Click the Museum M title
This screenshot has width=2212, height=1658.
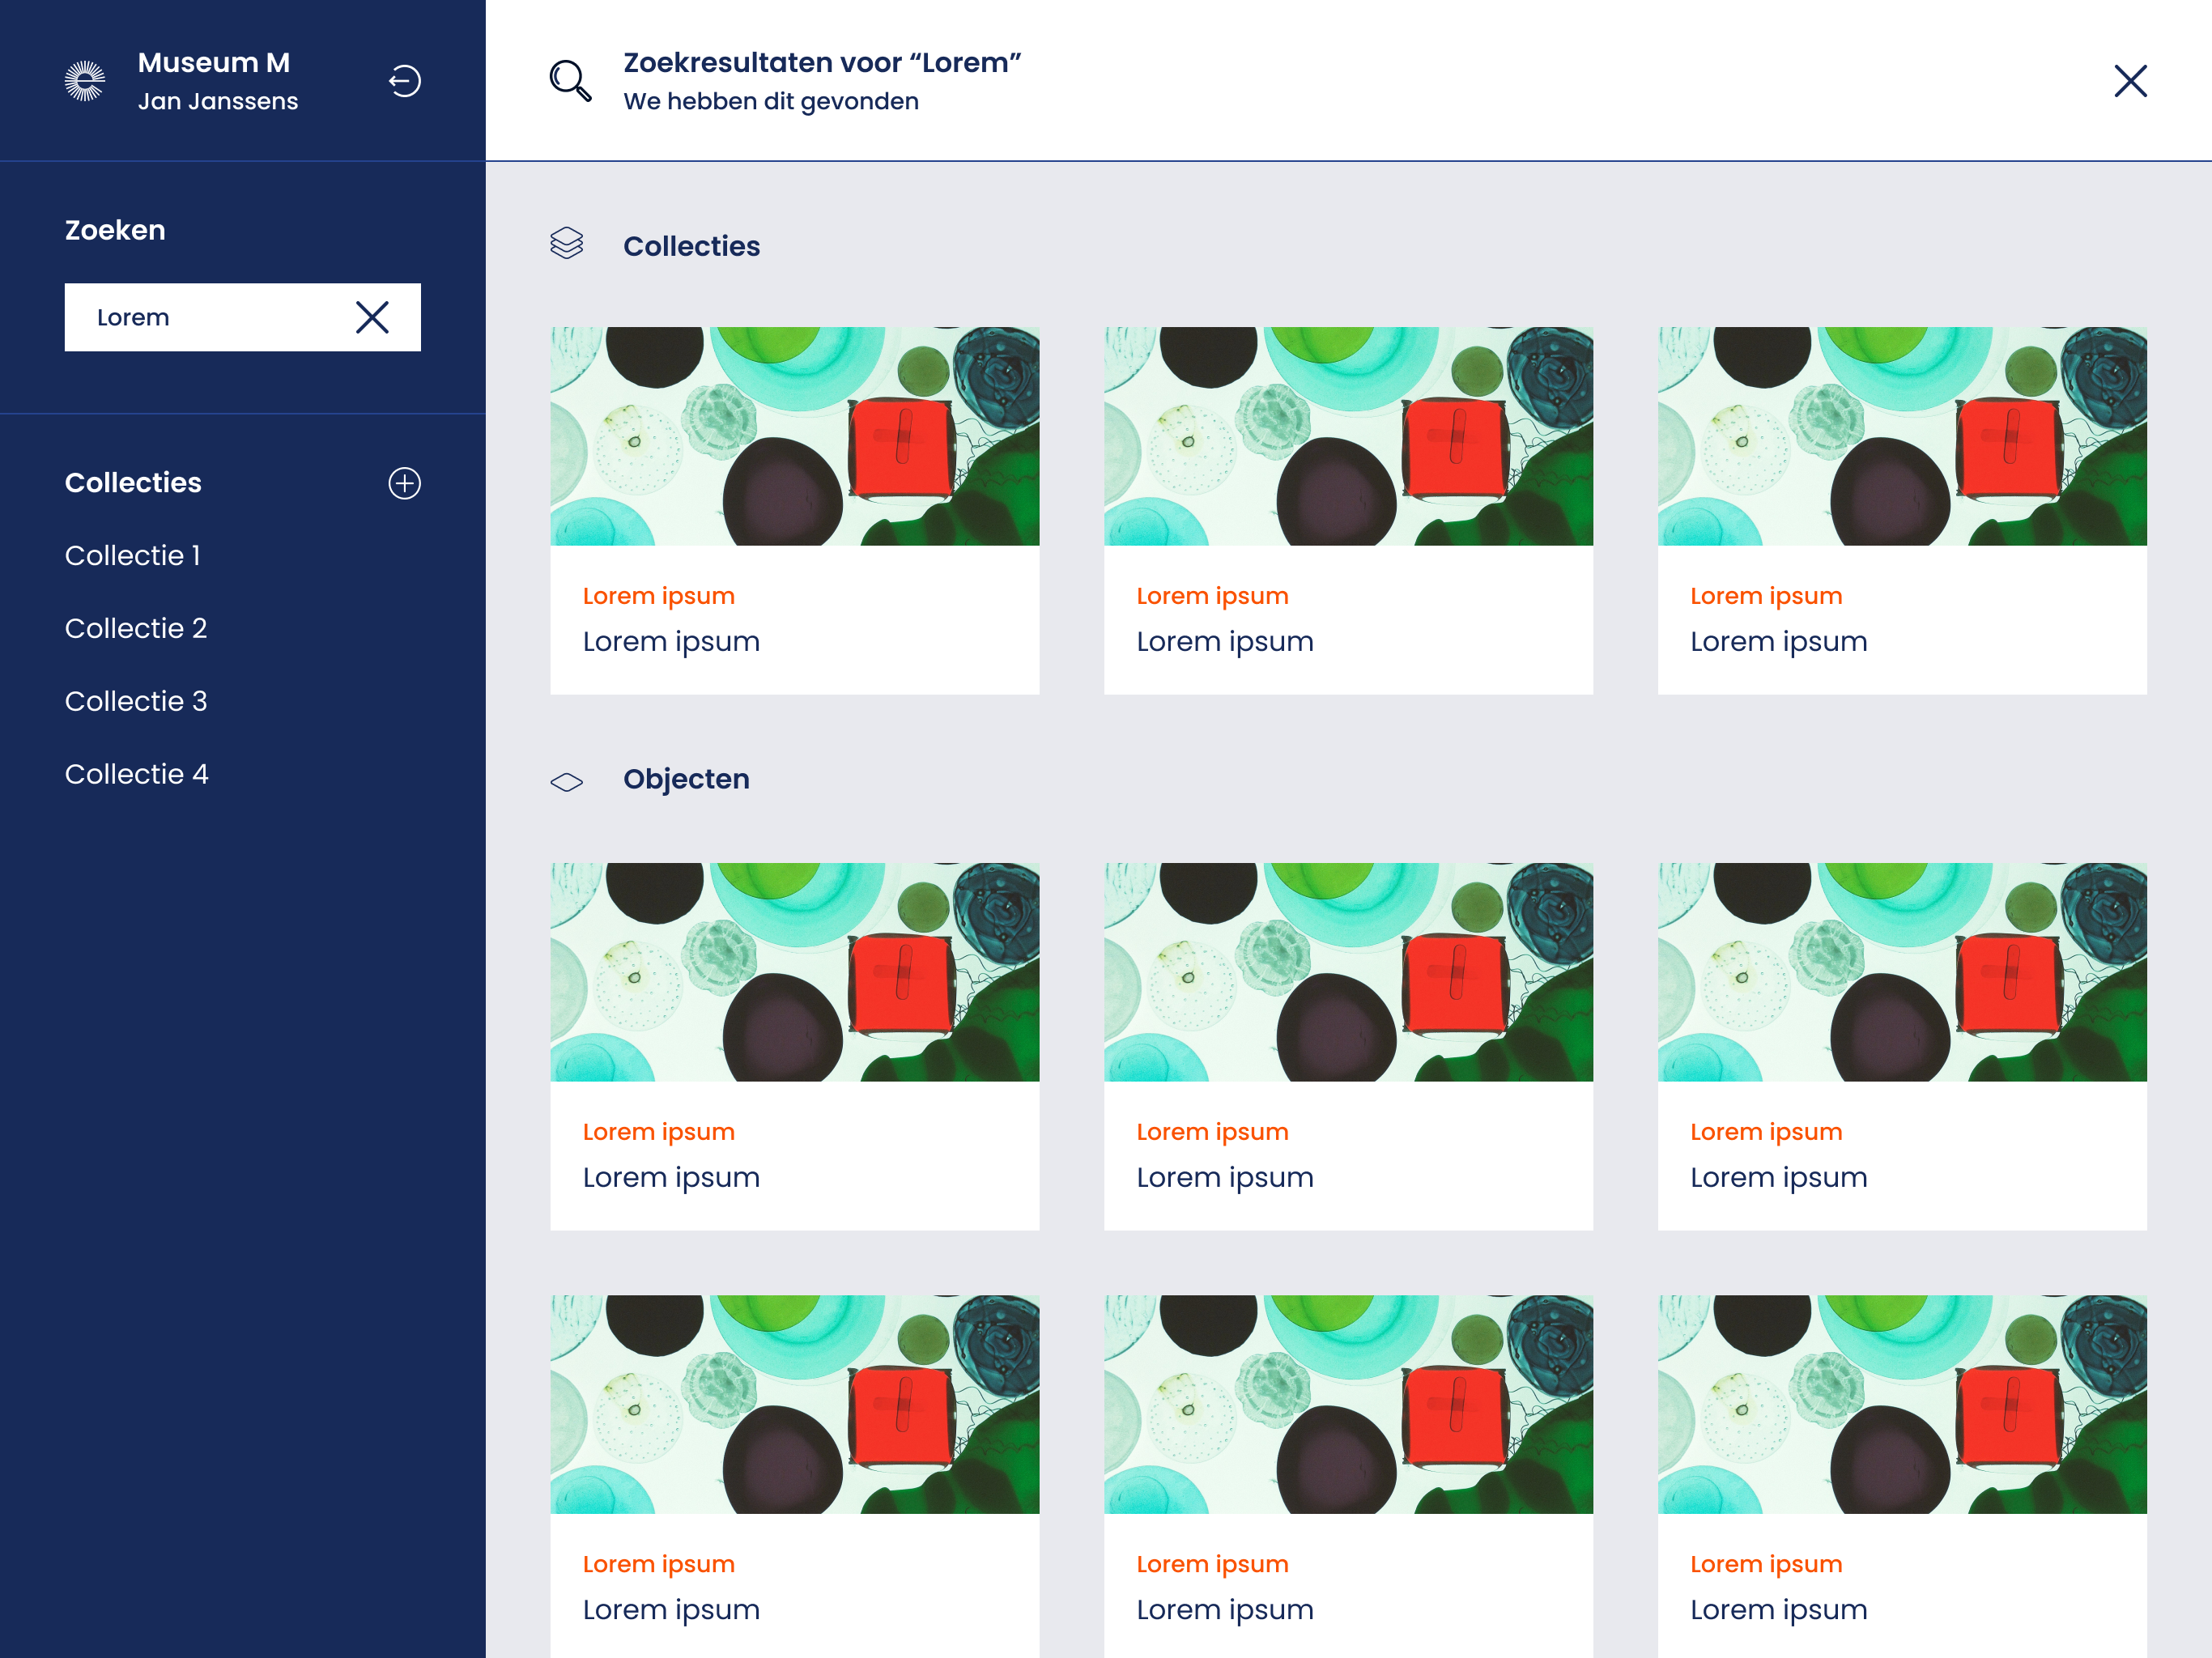[214, 62]
